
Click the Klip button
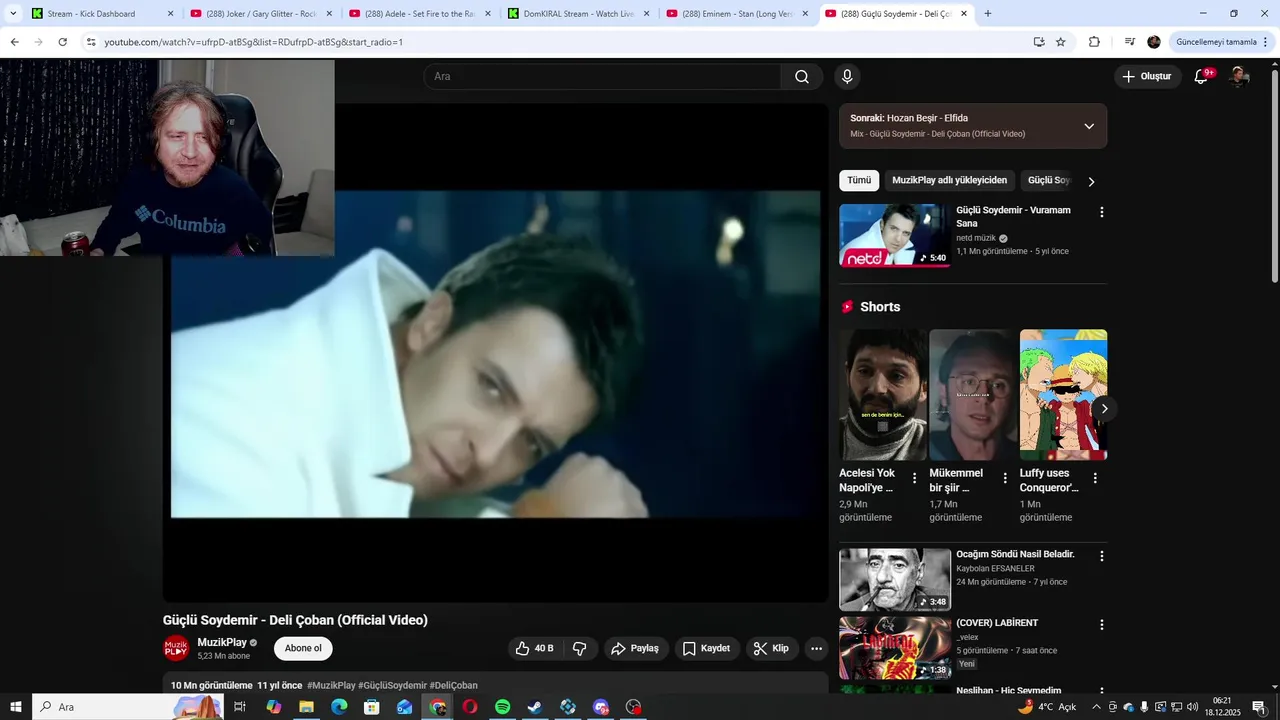[771, 649]
